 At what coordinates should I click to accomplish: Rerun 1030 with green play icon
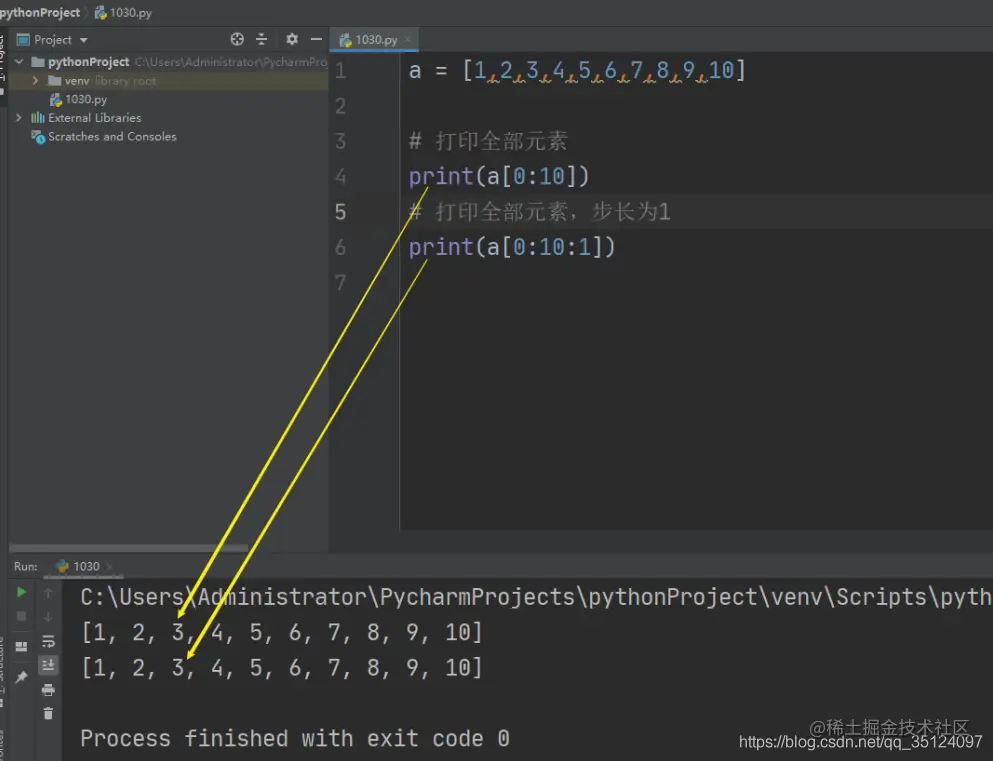point(21,592)
